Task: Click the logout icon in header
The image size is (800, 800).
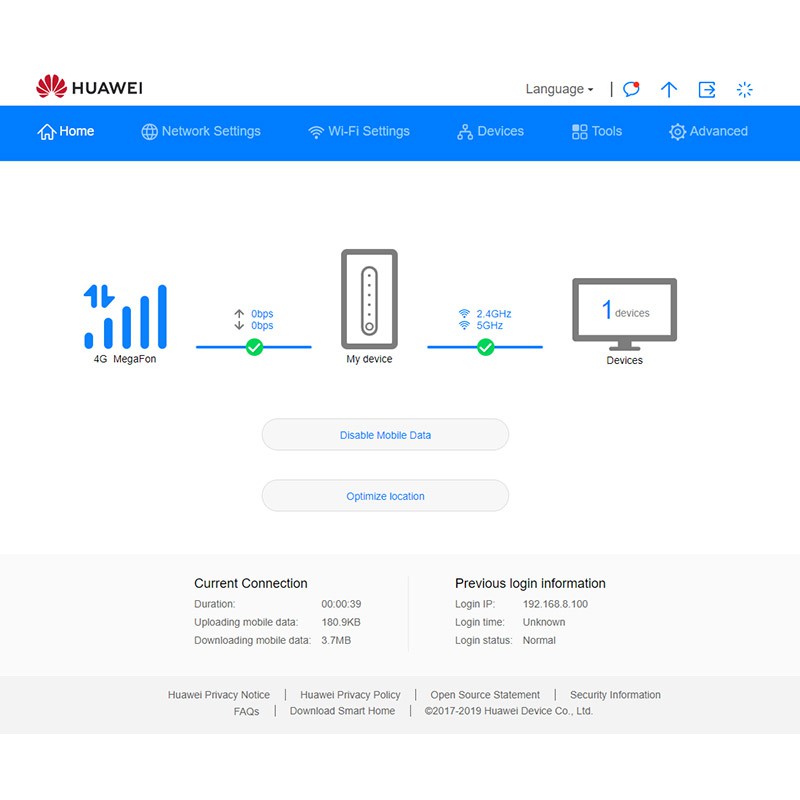Action: [707, 89]
